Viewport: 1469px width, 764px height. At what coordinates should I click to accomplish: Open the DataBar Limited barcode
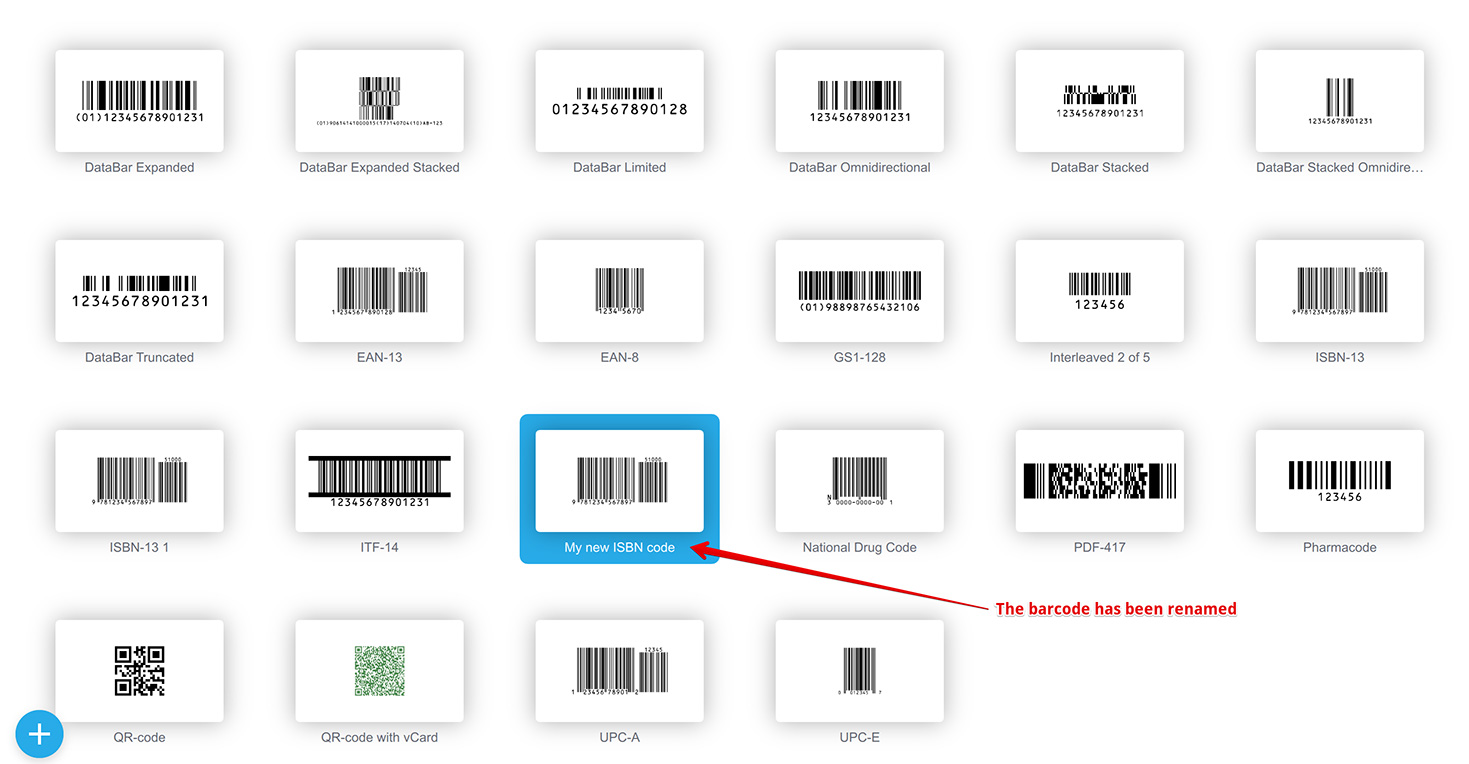[619, 100]
